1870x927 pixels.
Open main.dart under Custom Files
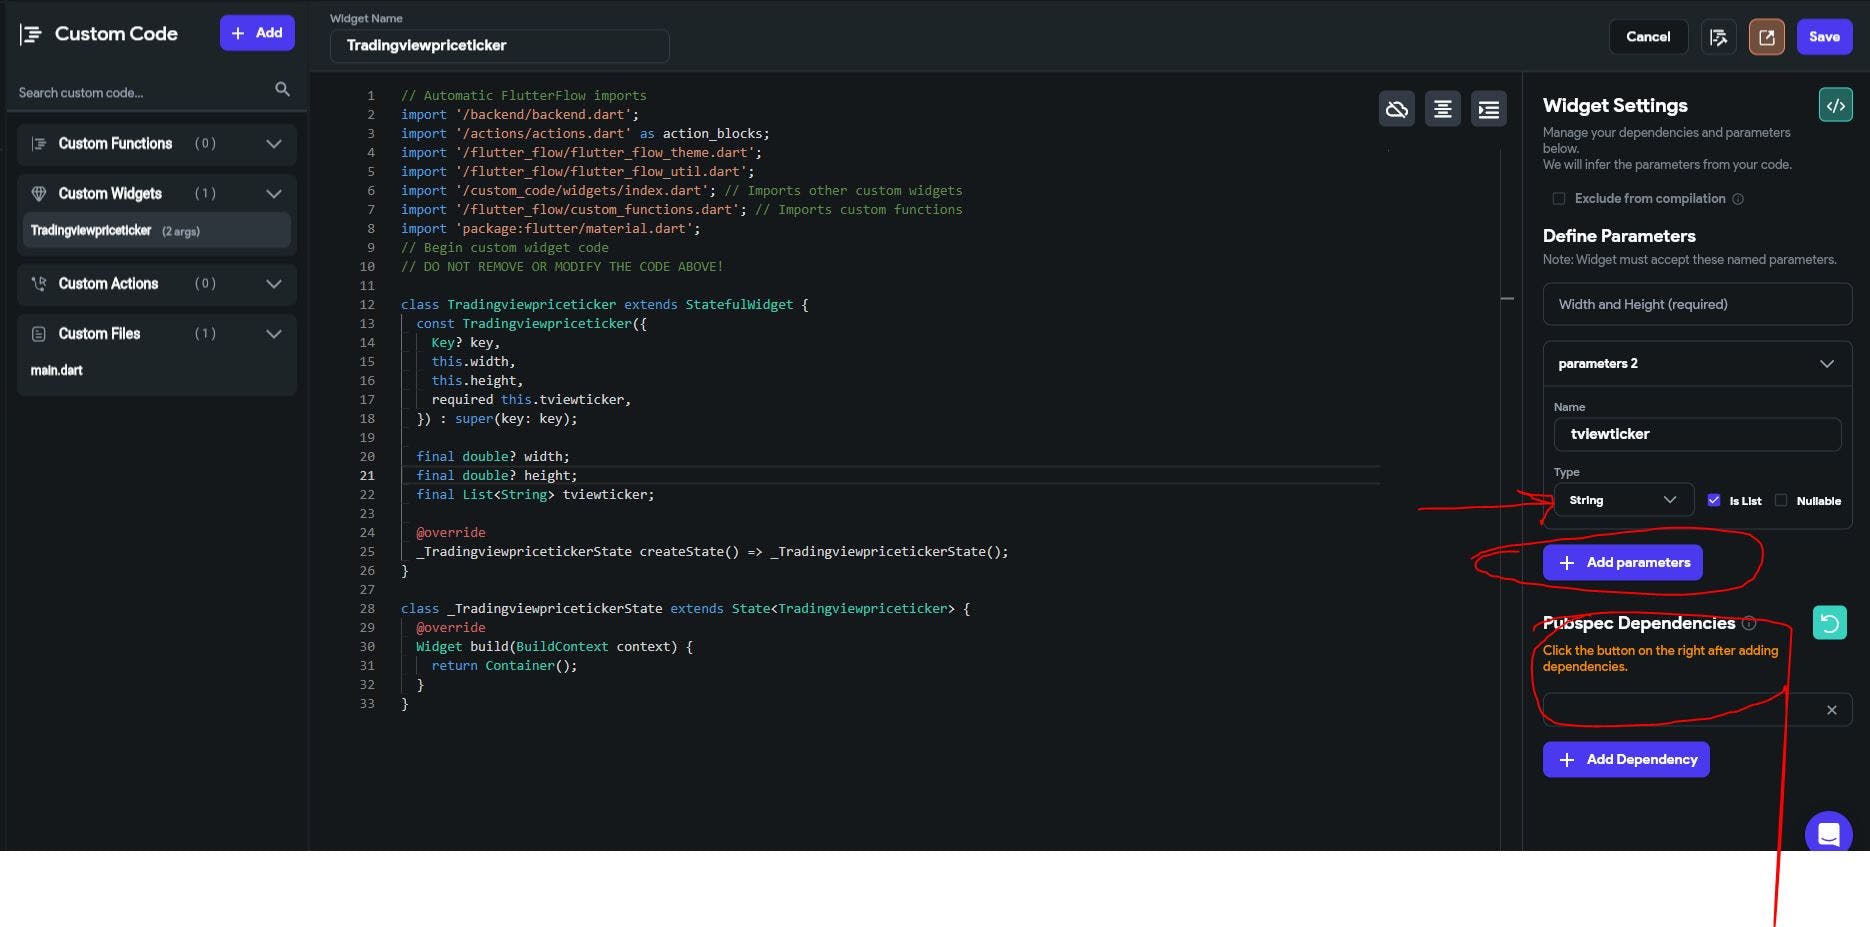coord(57,370)
